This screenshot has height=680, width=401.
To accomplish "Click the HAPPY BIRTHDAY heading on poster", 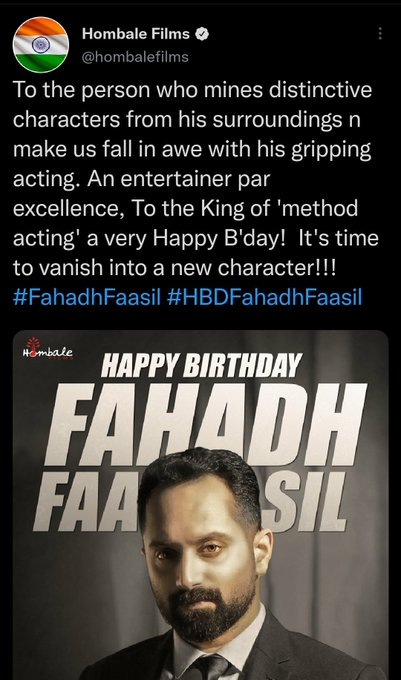I will 201,366.
